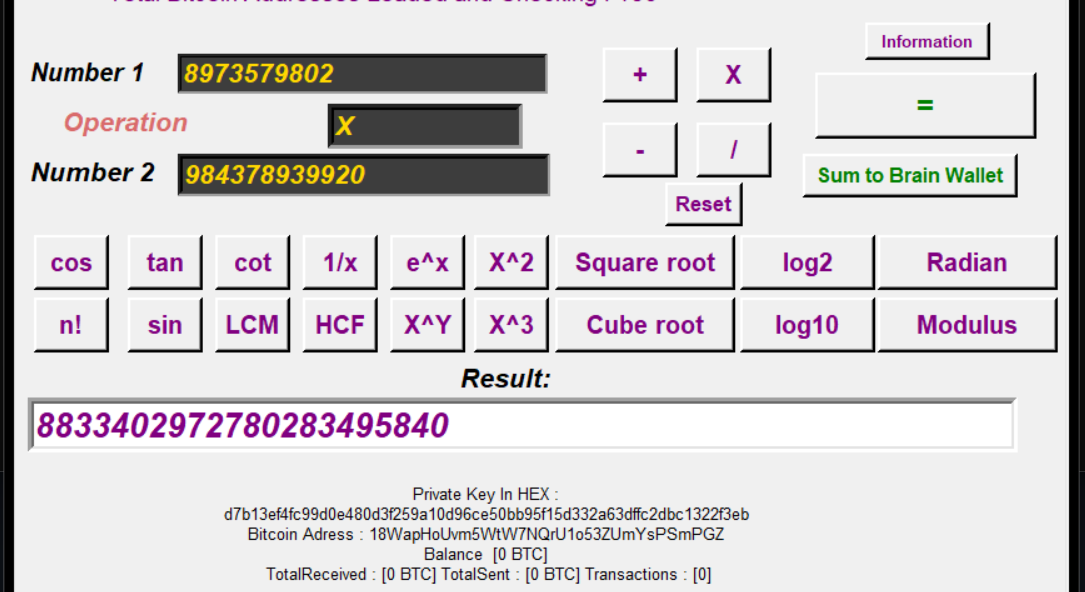Click the Number 1 input field
The image size is (1085, 592).
point(362,74)
